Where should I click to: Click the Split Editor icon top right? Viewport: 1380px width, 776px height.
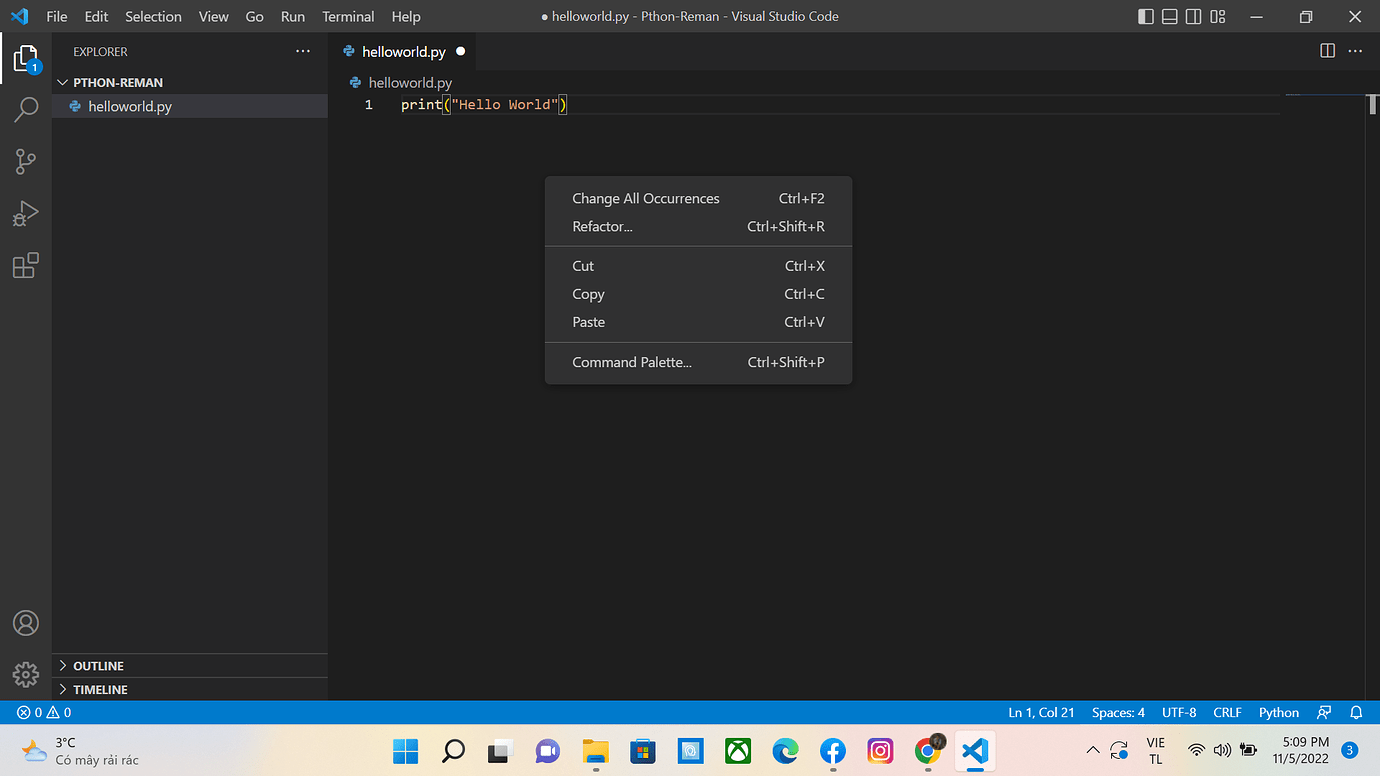1326,50
